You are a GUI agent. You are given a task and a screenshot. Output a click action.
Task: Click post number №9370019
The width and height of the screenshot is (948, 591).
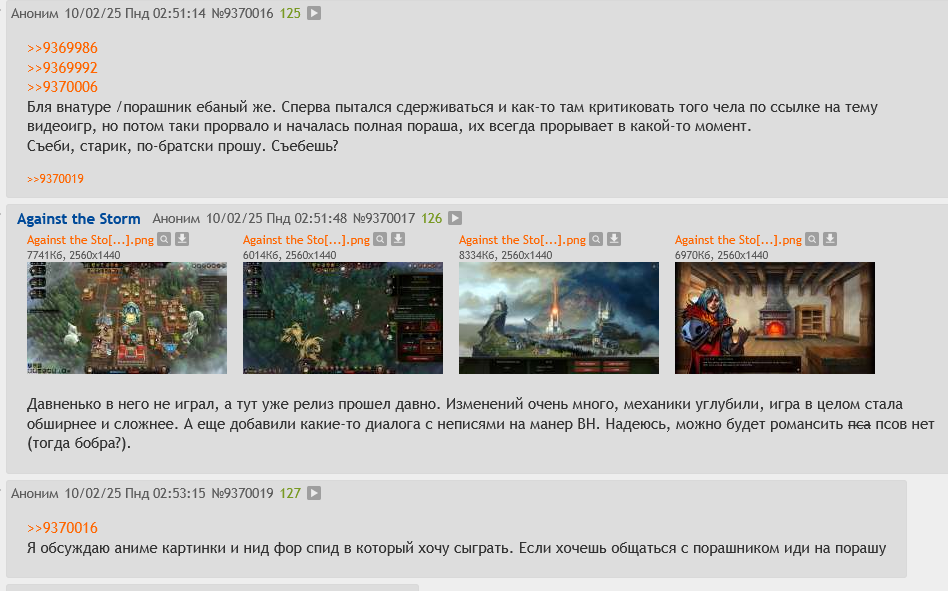point(242,493)
